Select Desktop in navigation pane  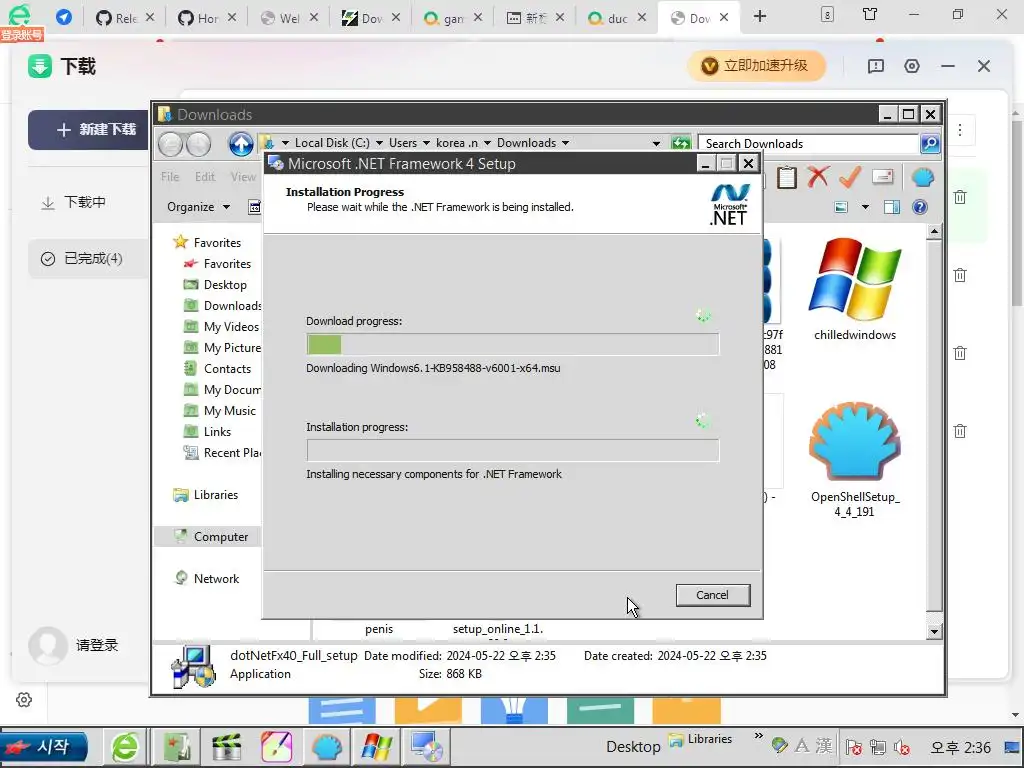point(216,285)
